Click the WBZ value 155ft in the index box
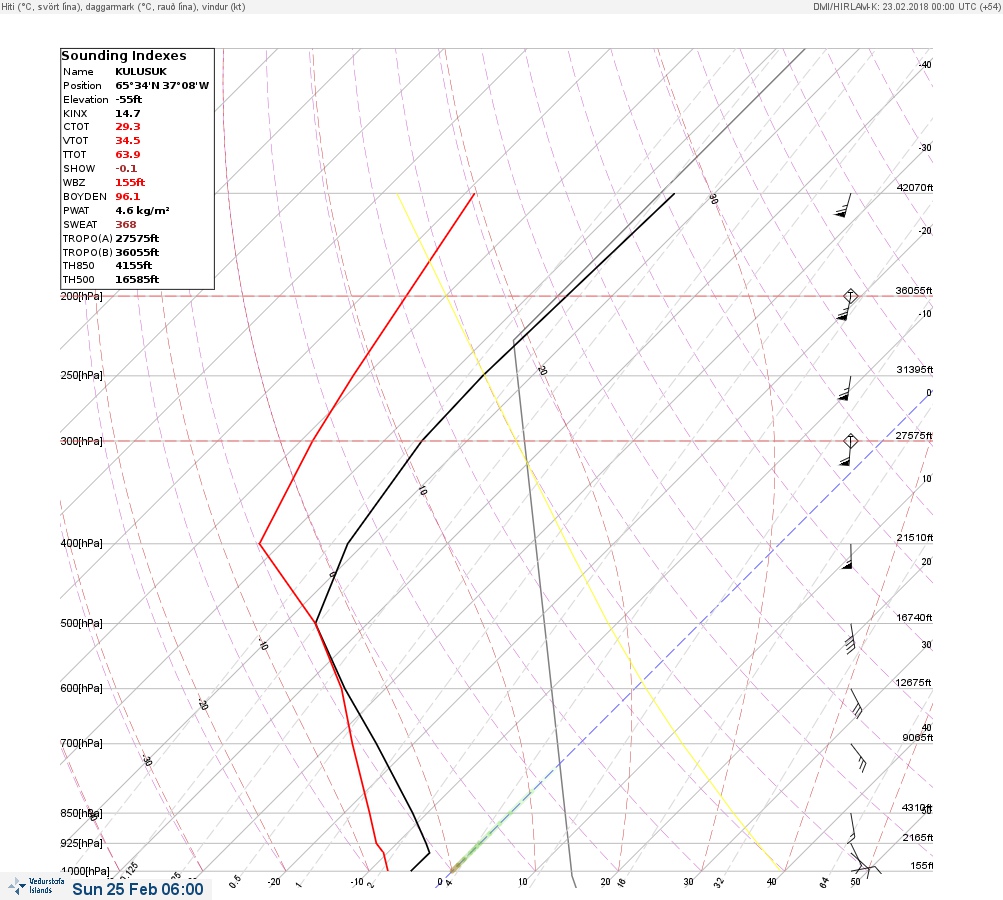 [x=130, y=182]
